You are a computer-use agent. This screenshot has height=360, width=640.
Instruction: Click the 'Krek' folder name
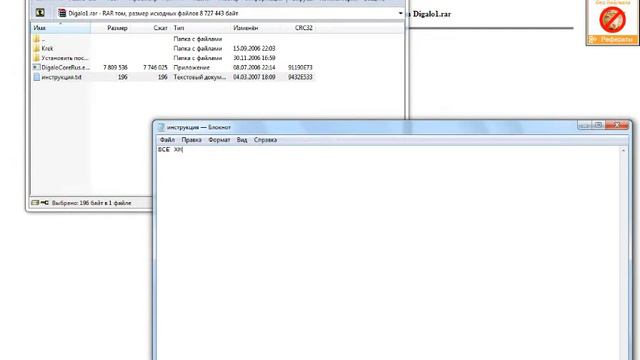tap(47, 48)
